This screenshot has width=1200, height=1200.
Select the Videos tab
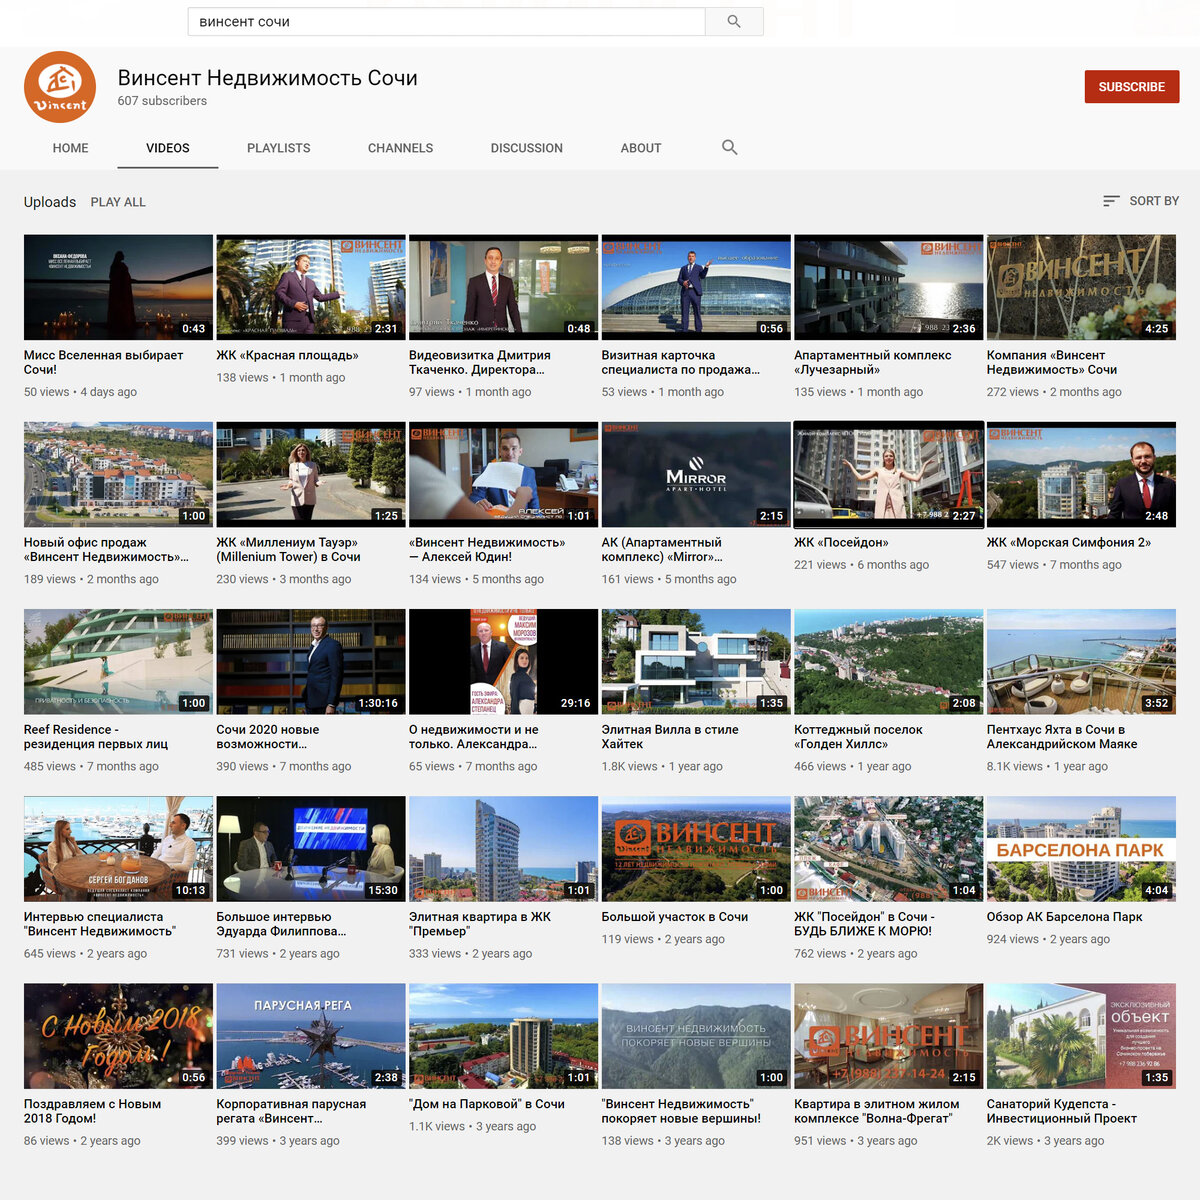[168, 148]
